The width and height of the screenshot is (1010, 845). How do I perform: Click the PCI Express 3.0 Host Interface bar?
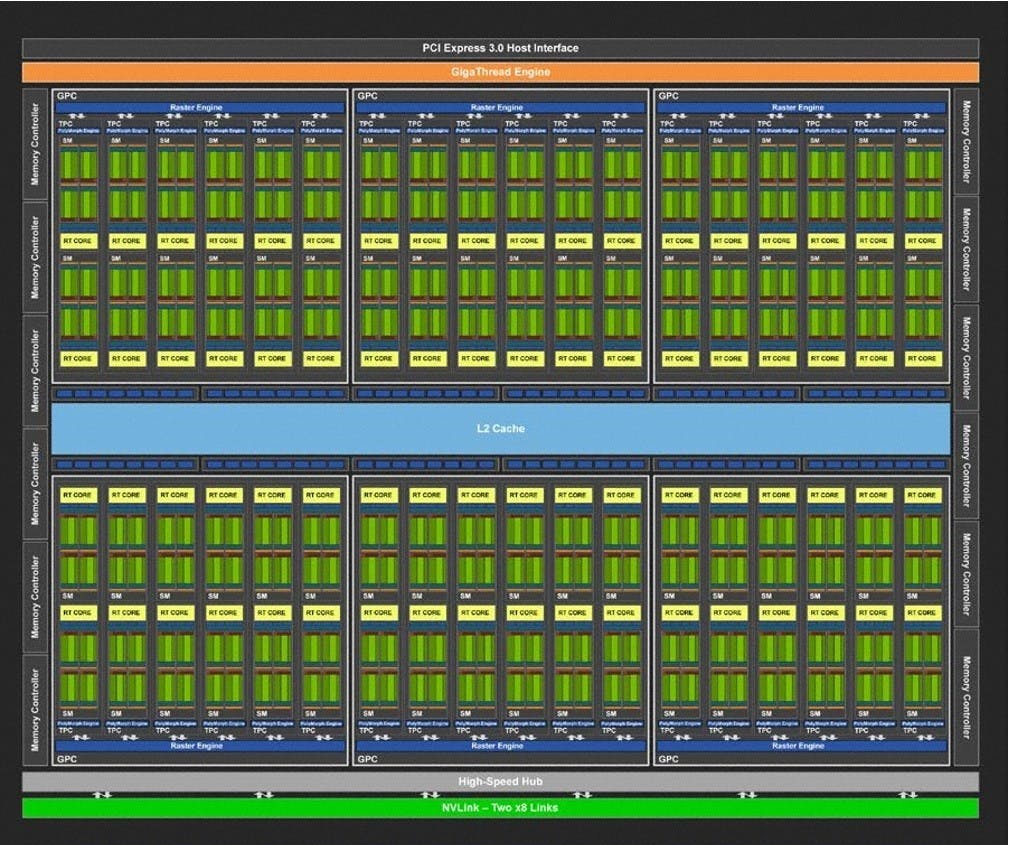tap(500, 48)
